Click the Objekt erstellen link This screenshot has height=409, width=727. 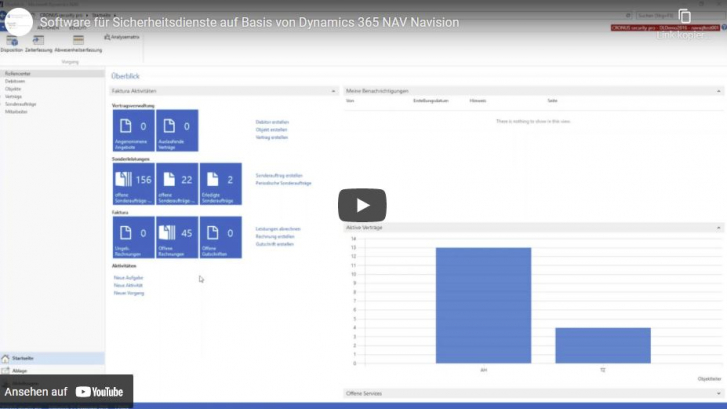pos(271,129)
